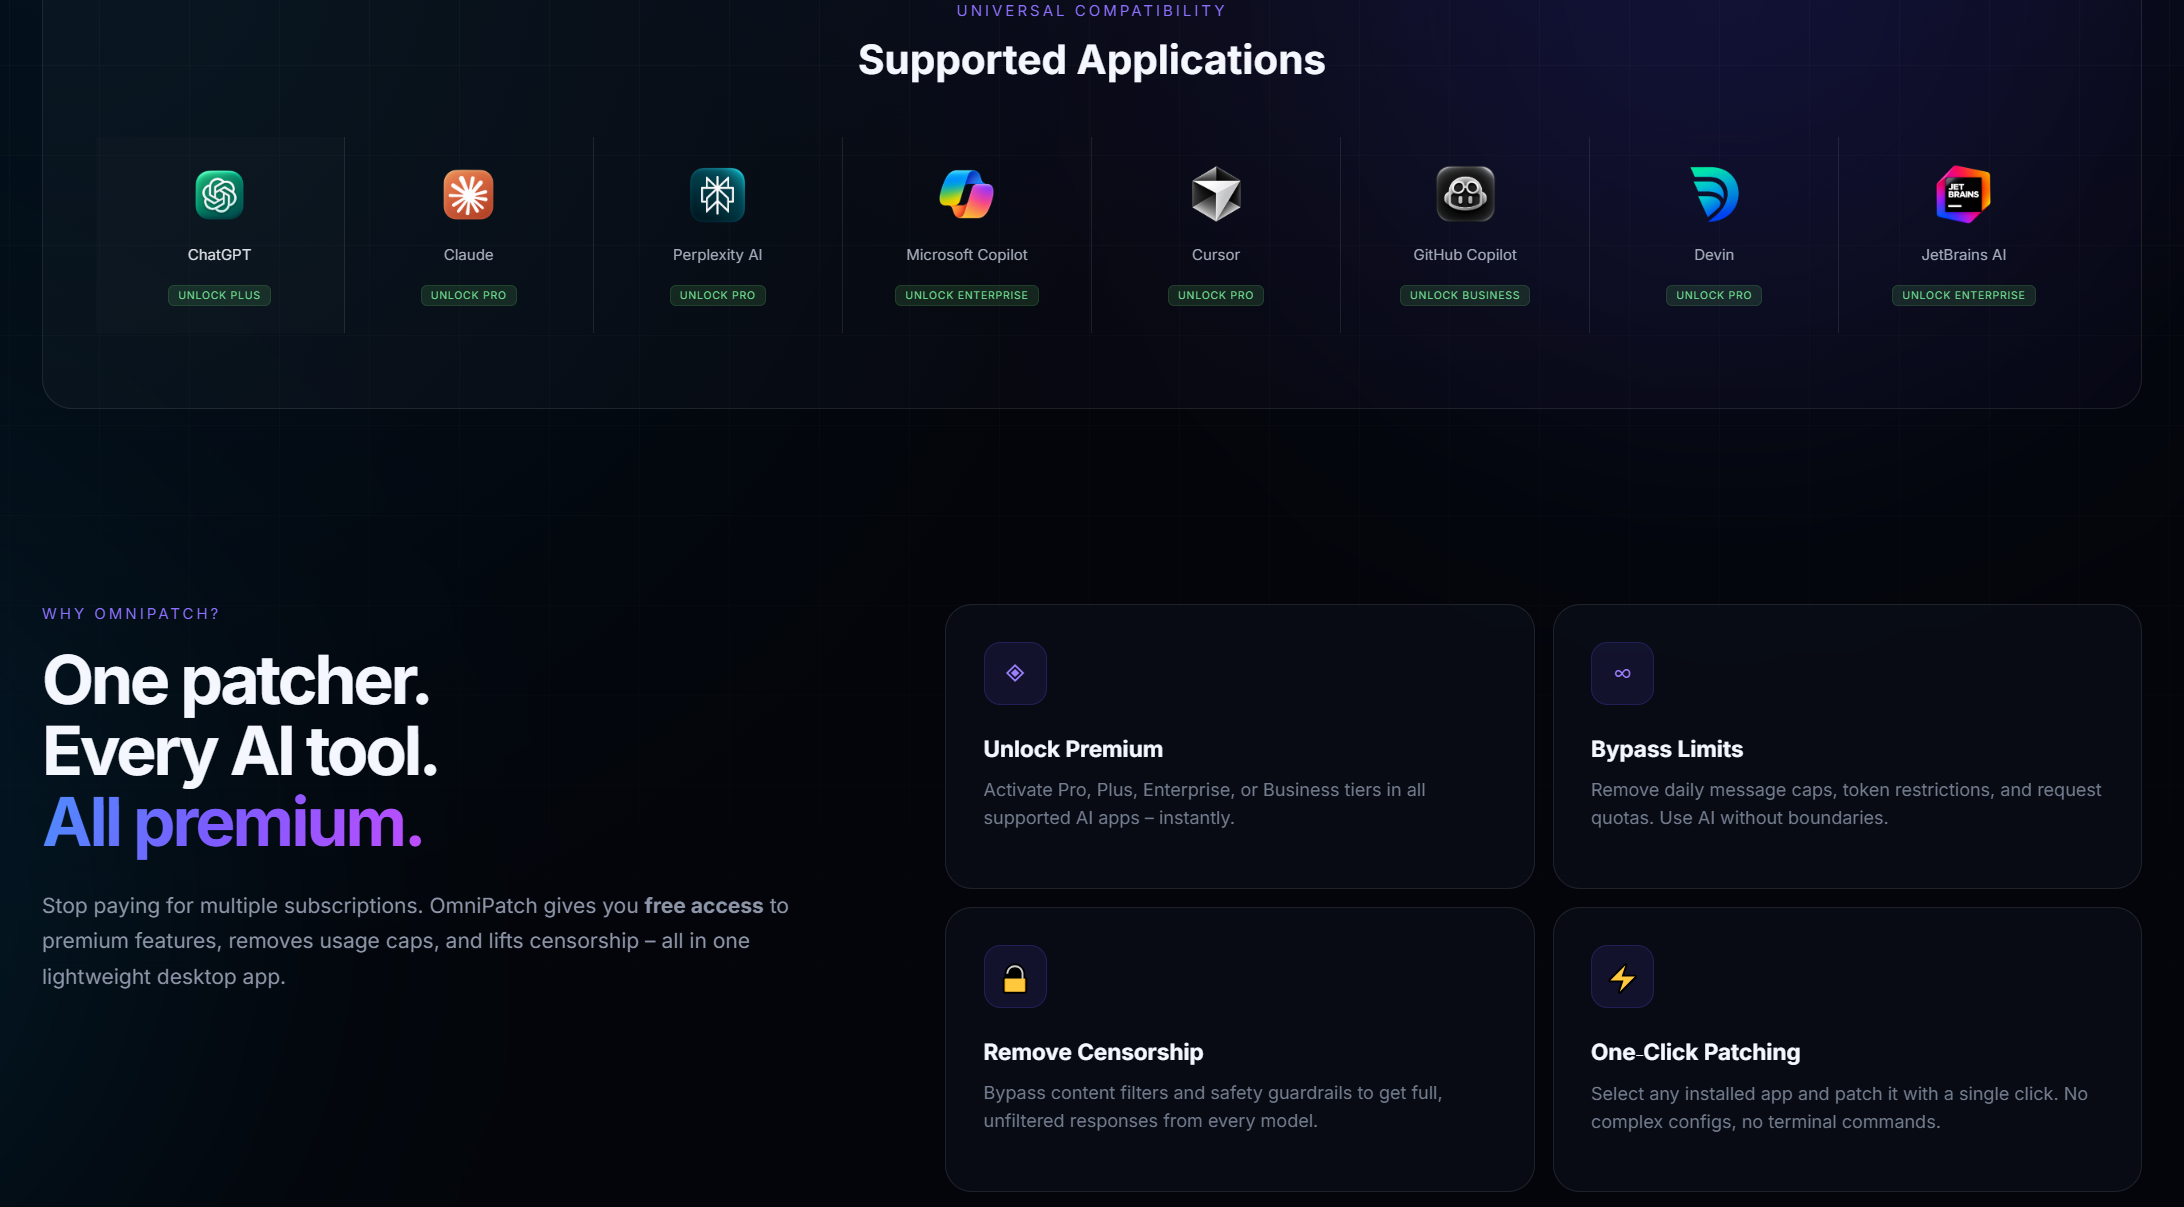Screen dimensions: 2184x1207
Task: Select the UNLOCK PRO badge under Perplexity AI
Action: coord(717,295)
